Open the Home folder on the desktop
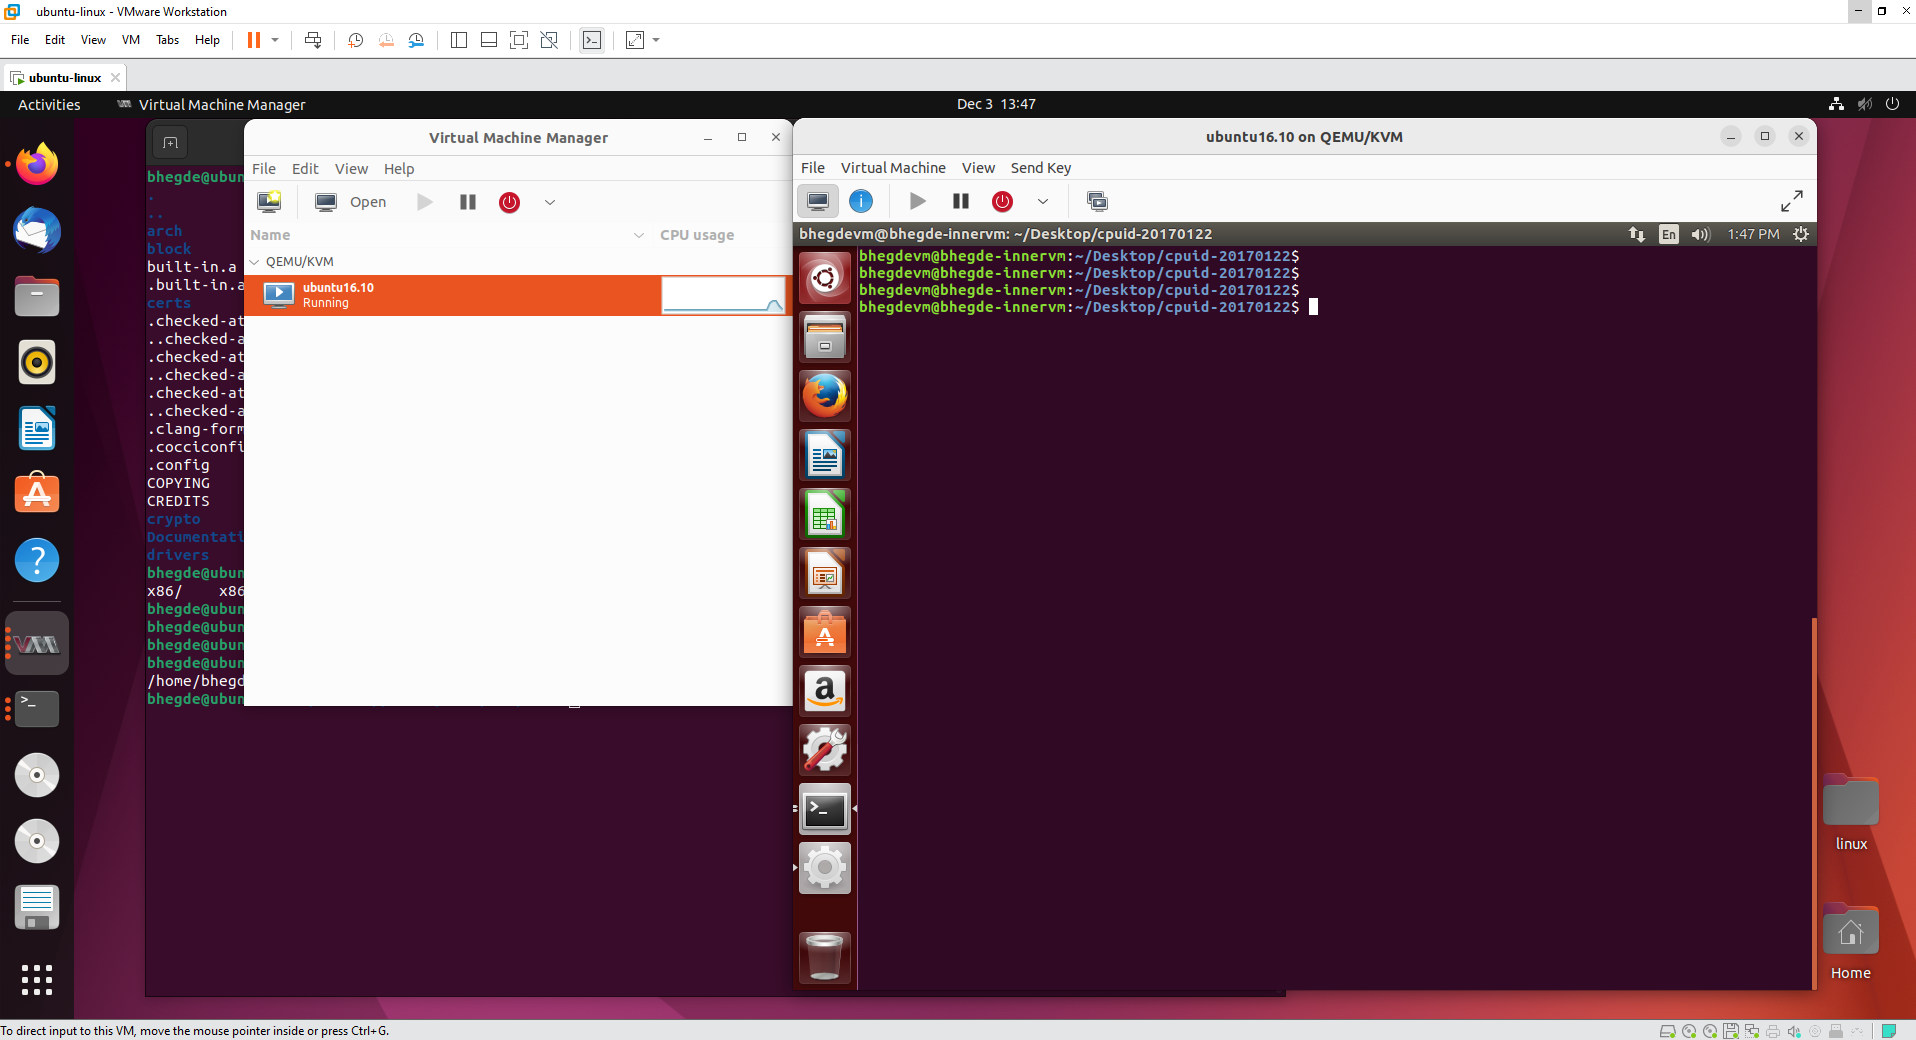This screenshot has height=1040, width=1916. point(1851,942)
